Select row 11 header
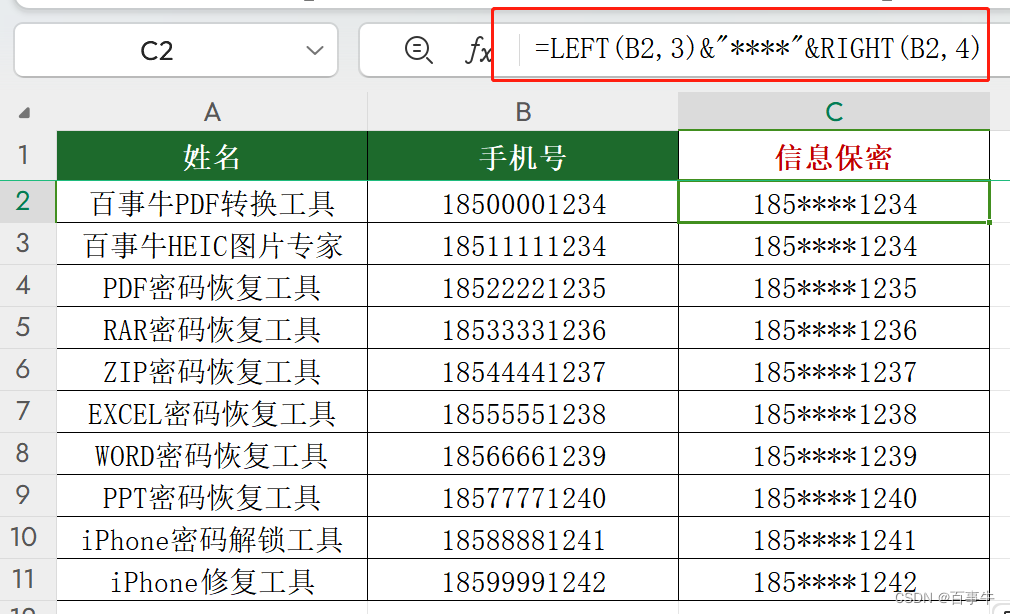The height and width of the screenshot is (614, 1010). coord(23,579)
